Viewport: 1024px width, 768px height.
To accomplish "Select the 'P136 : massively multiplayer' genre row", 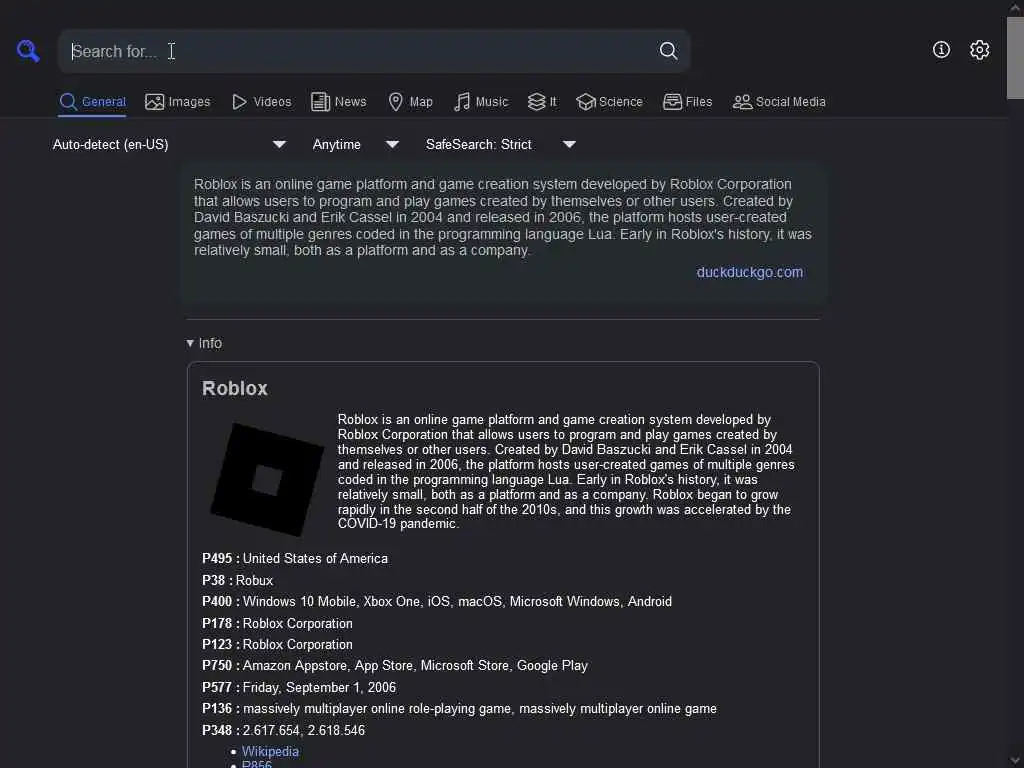I will 460,709.
